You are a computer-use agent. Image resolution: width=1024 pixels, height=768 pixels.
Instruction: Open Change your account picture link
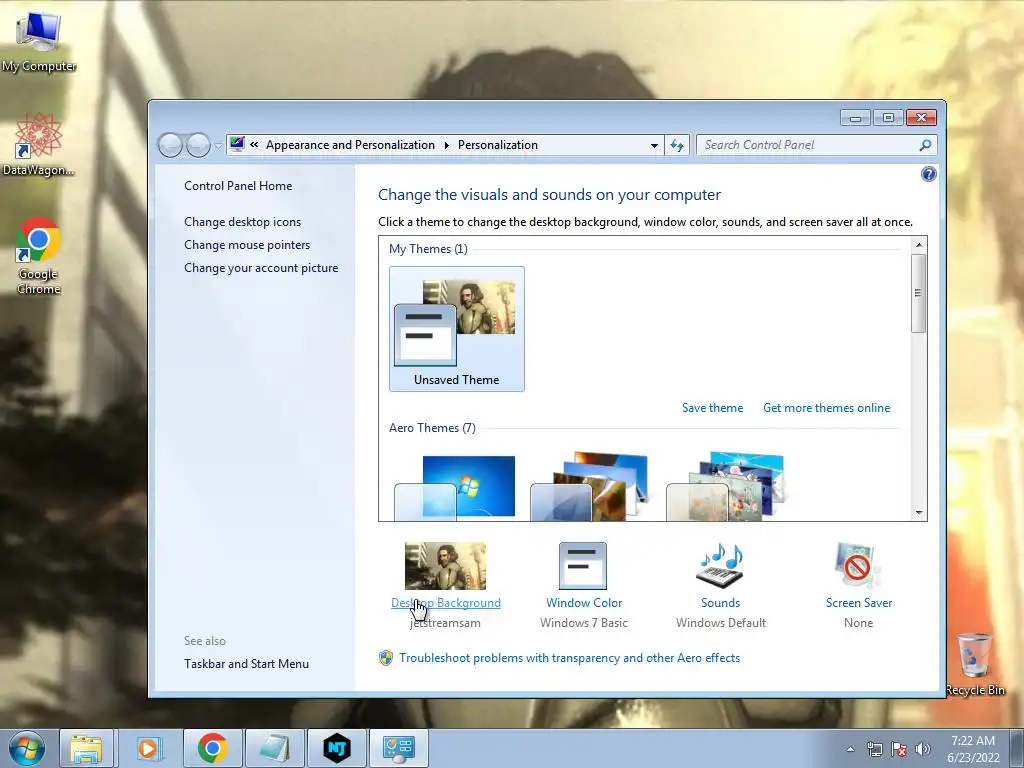click(261, 268)
